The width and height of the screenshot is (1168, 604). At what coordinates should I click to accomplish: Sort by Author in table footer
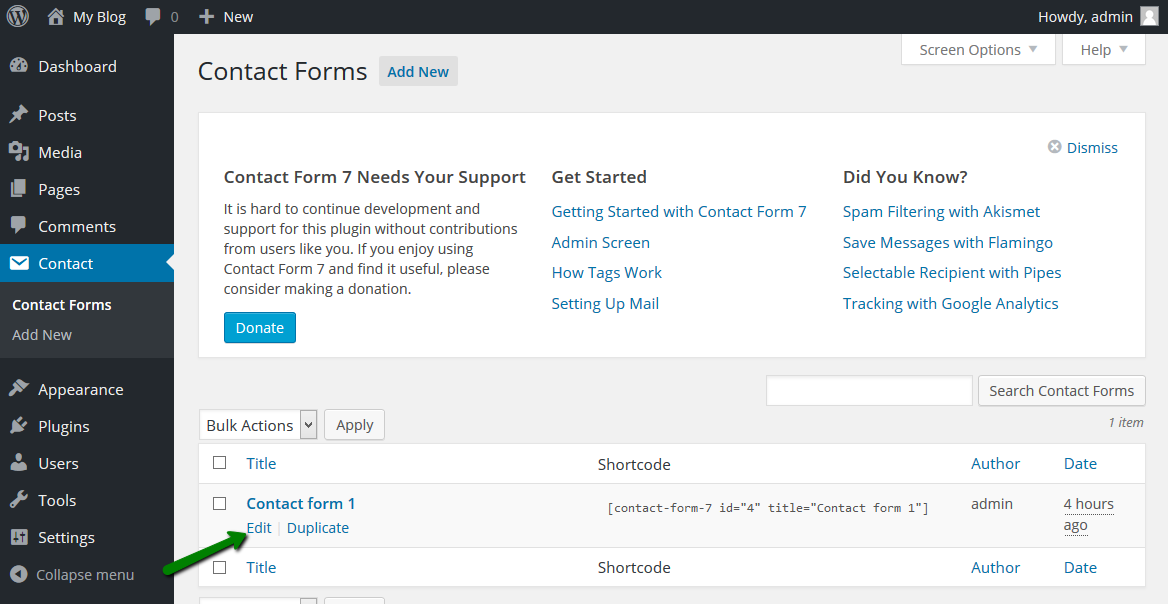click(x=995, y=568)
